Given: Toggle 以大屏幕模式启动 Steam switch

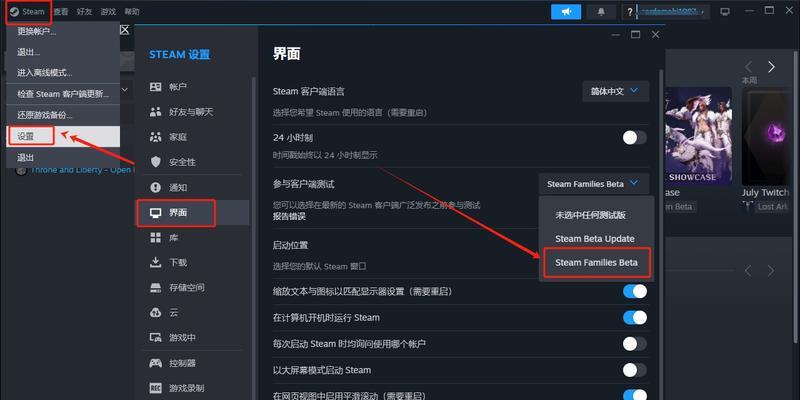Looking at the screenshot, I should point(635,370).
